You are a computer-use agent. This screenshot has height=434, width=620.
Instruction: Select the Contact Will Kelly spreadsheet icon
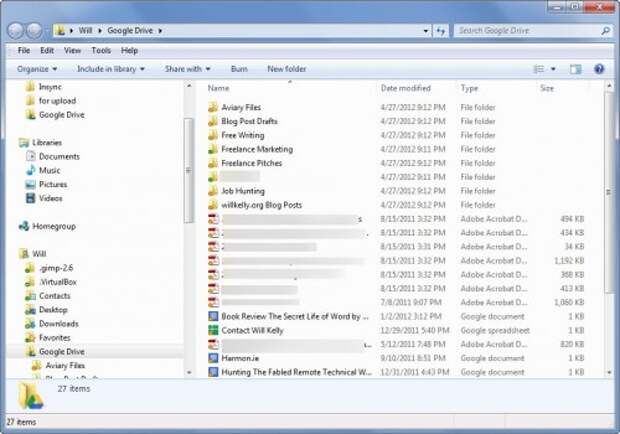click(x=213, y=330)
